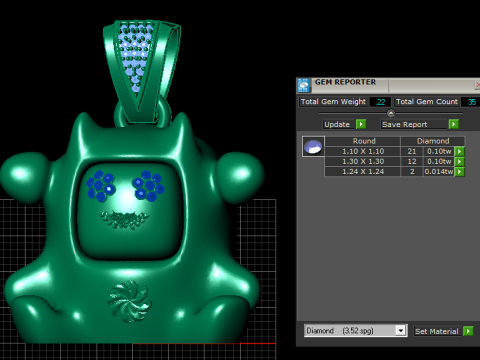Select the round gem thumbnail icon

(x=313, y=146)
